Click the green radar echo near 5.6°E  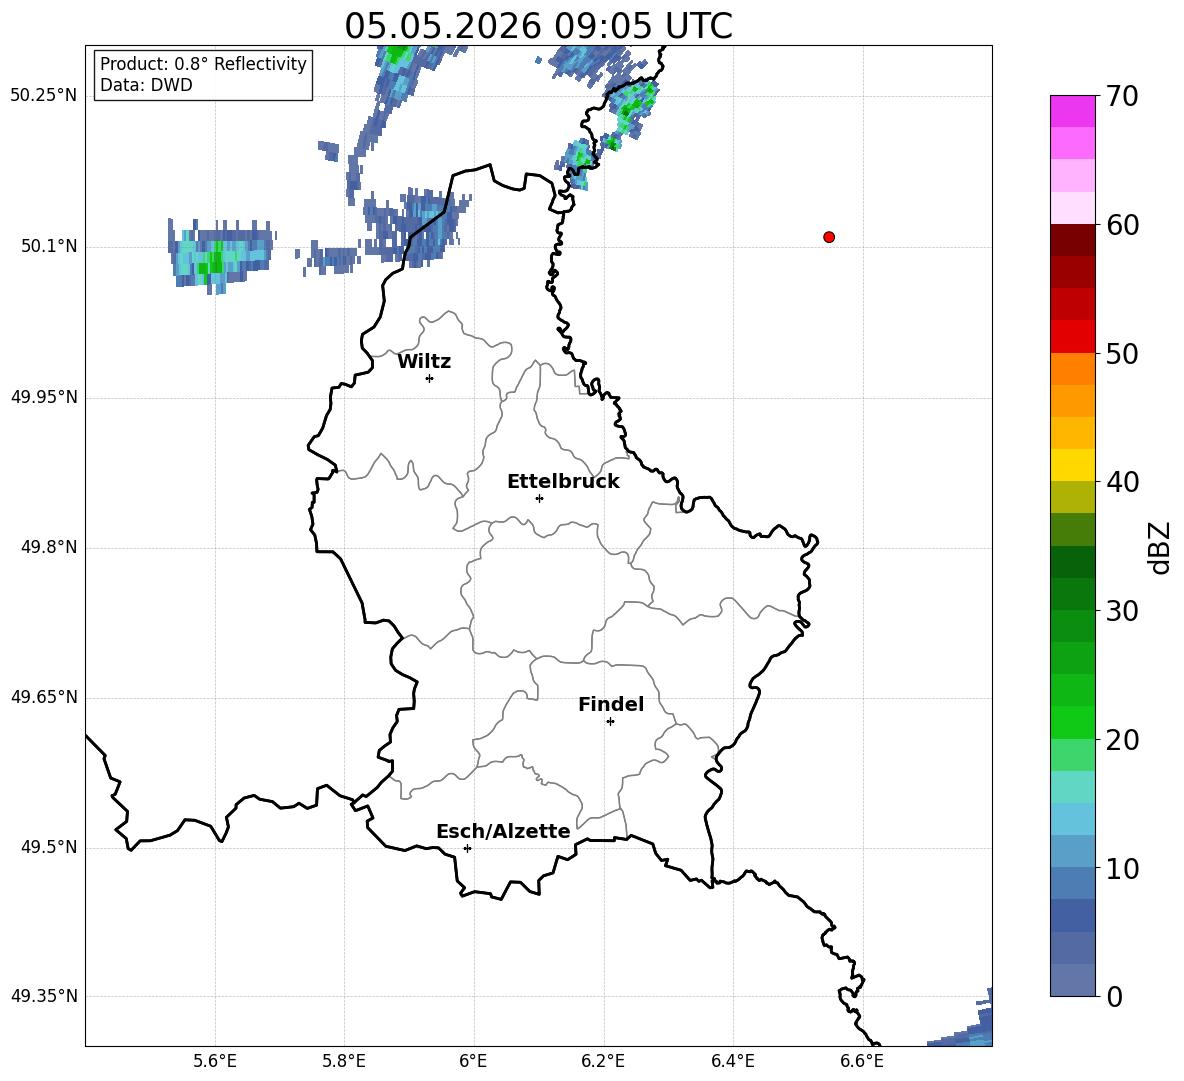coord(213,261)
